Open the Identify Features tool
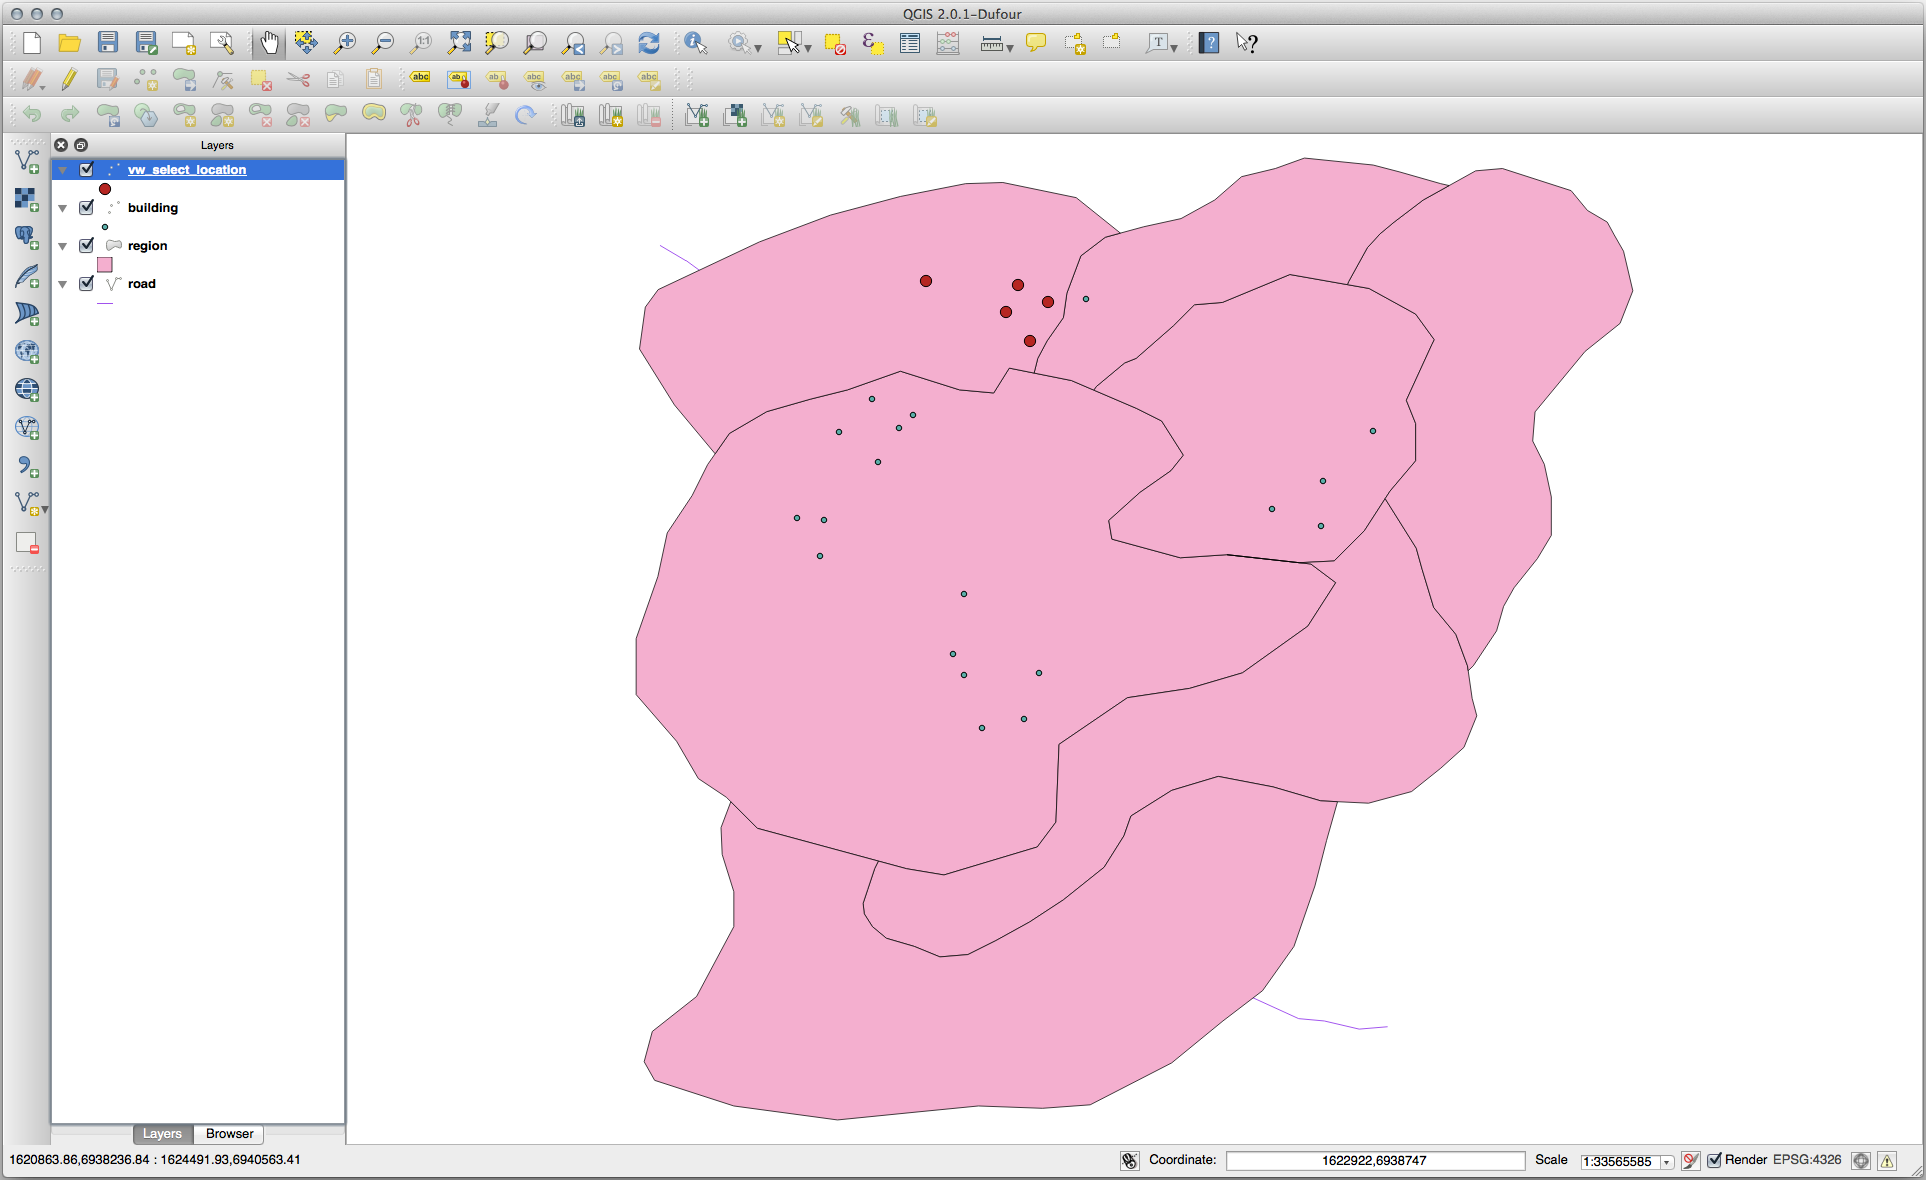This screenshot has height=1180, width=1926. (695, 42)
